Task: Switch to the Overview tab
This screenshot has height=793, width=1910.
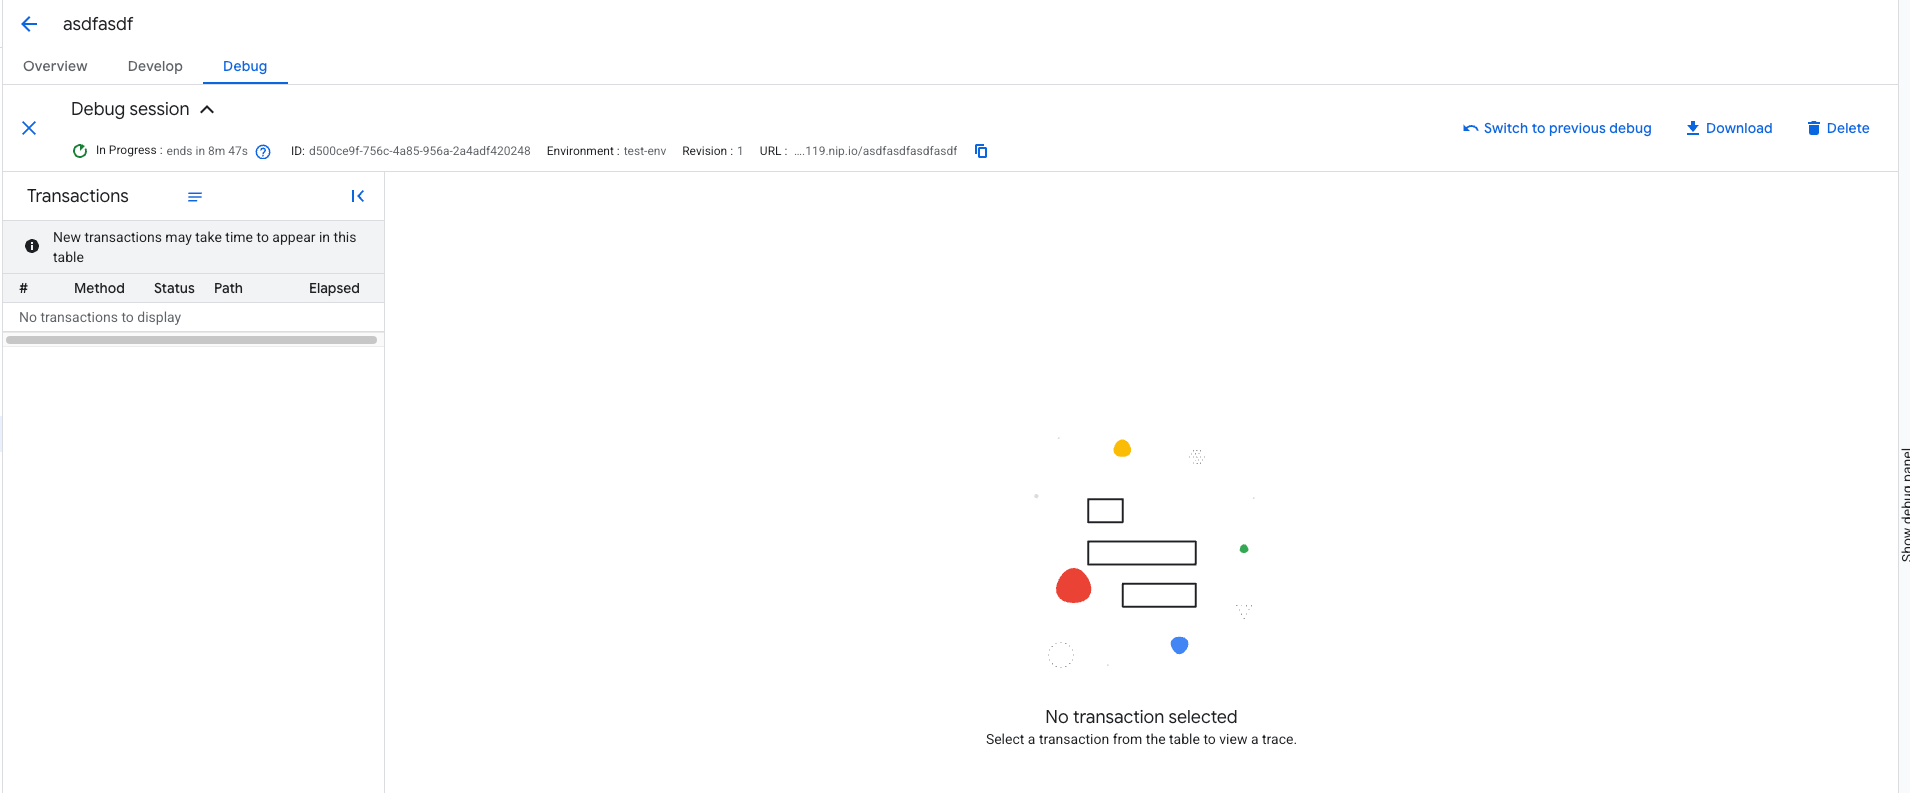Action: 55,66
